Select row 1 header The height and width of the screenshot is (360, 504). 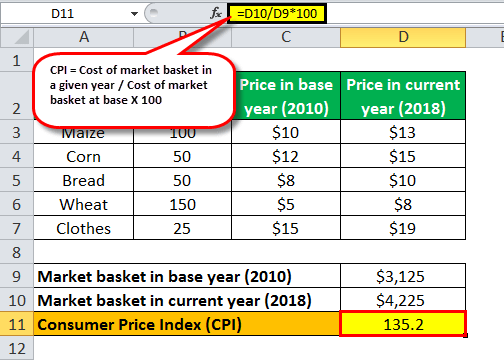17,61
